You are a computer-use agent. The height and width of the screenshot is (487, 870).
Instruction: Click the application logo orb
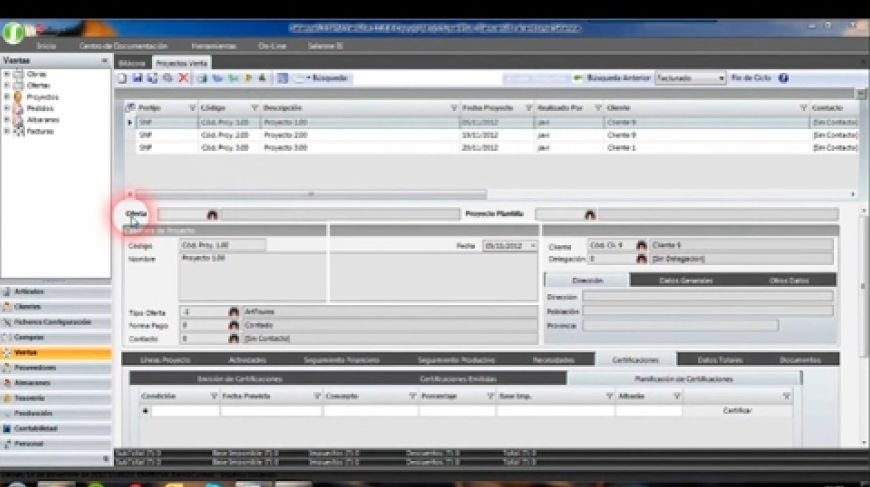(x=13, y=32)
